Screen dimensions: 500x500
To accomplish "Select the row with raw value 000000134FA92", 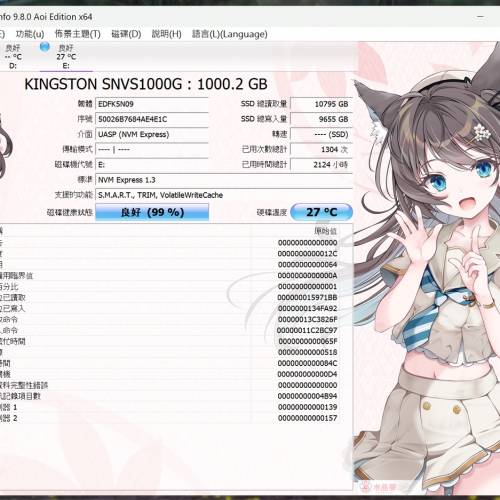I will pyautogui.click(x=176, y=308).
